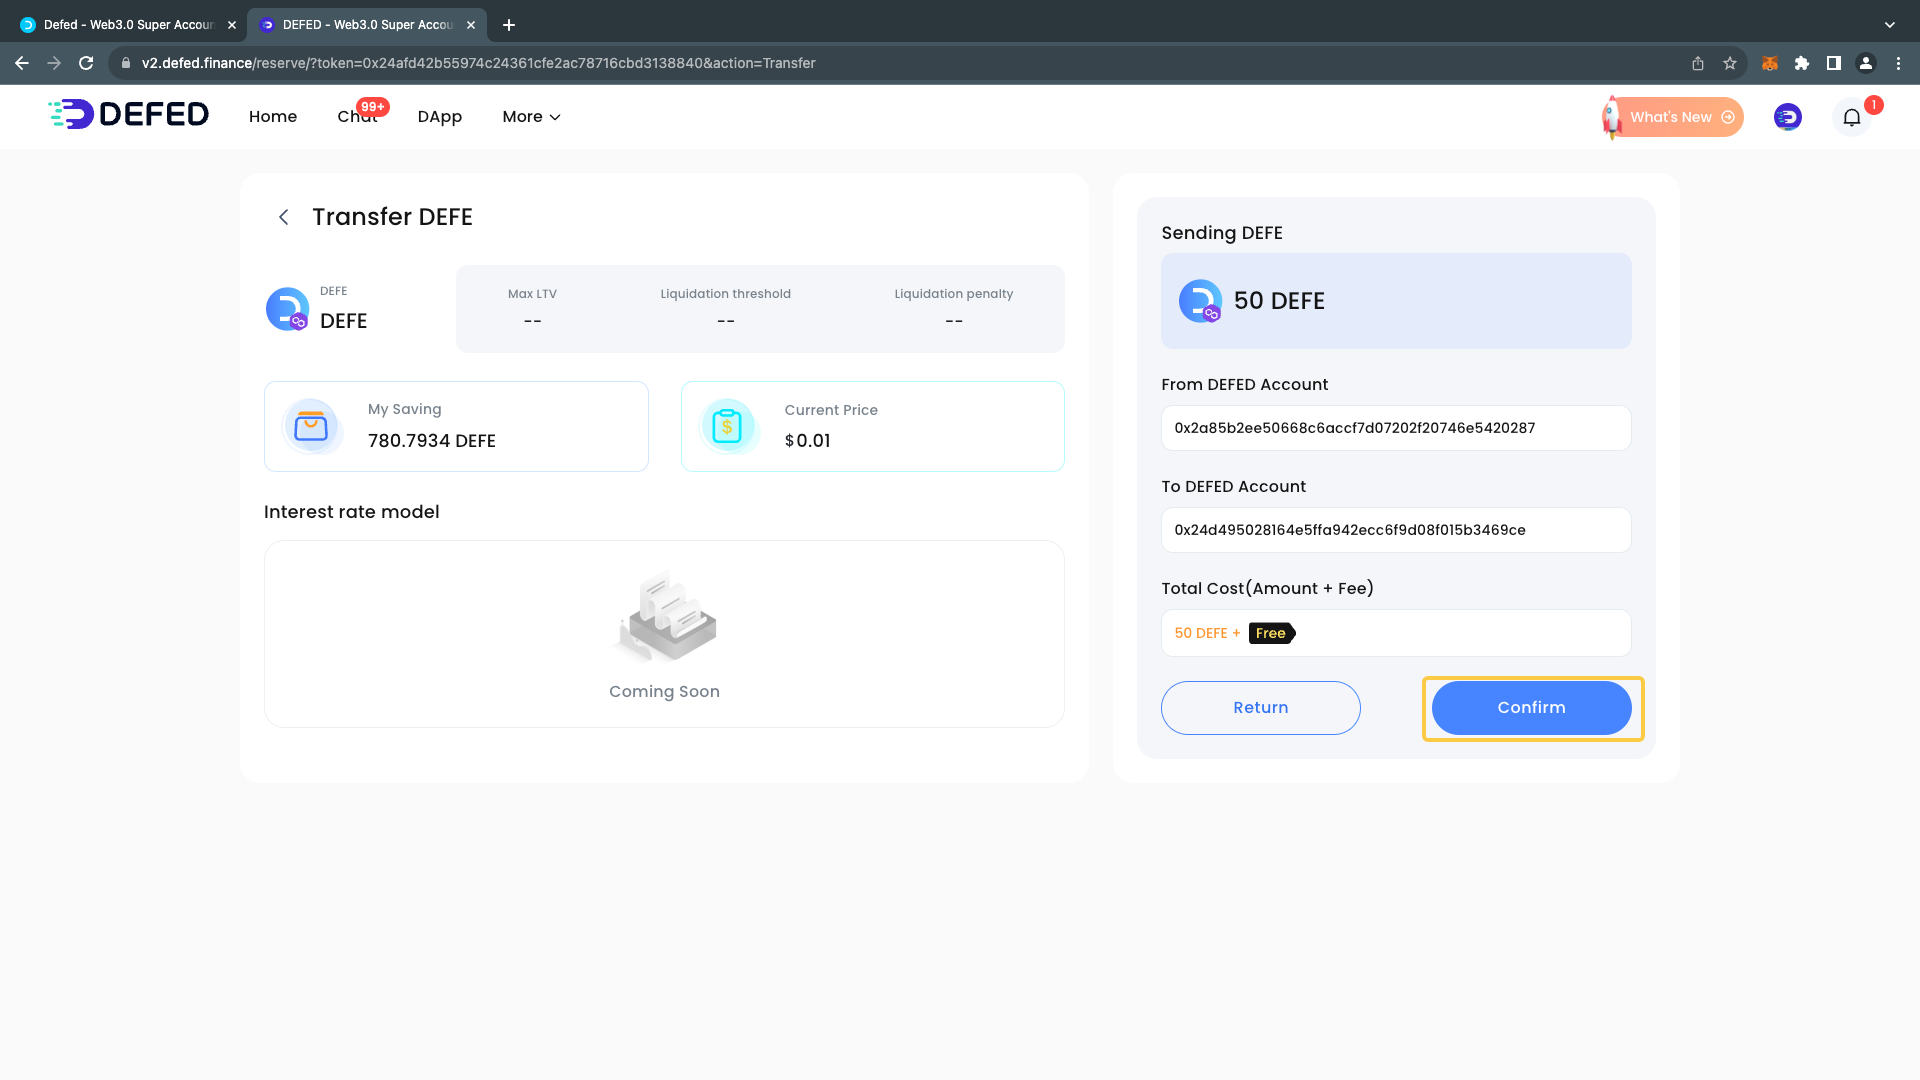Open the MetaMask fox extension
This screenshot has height=1080, width=1920.
click(1769, 63)
